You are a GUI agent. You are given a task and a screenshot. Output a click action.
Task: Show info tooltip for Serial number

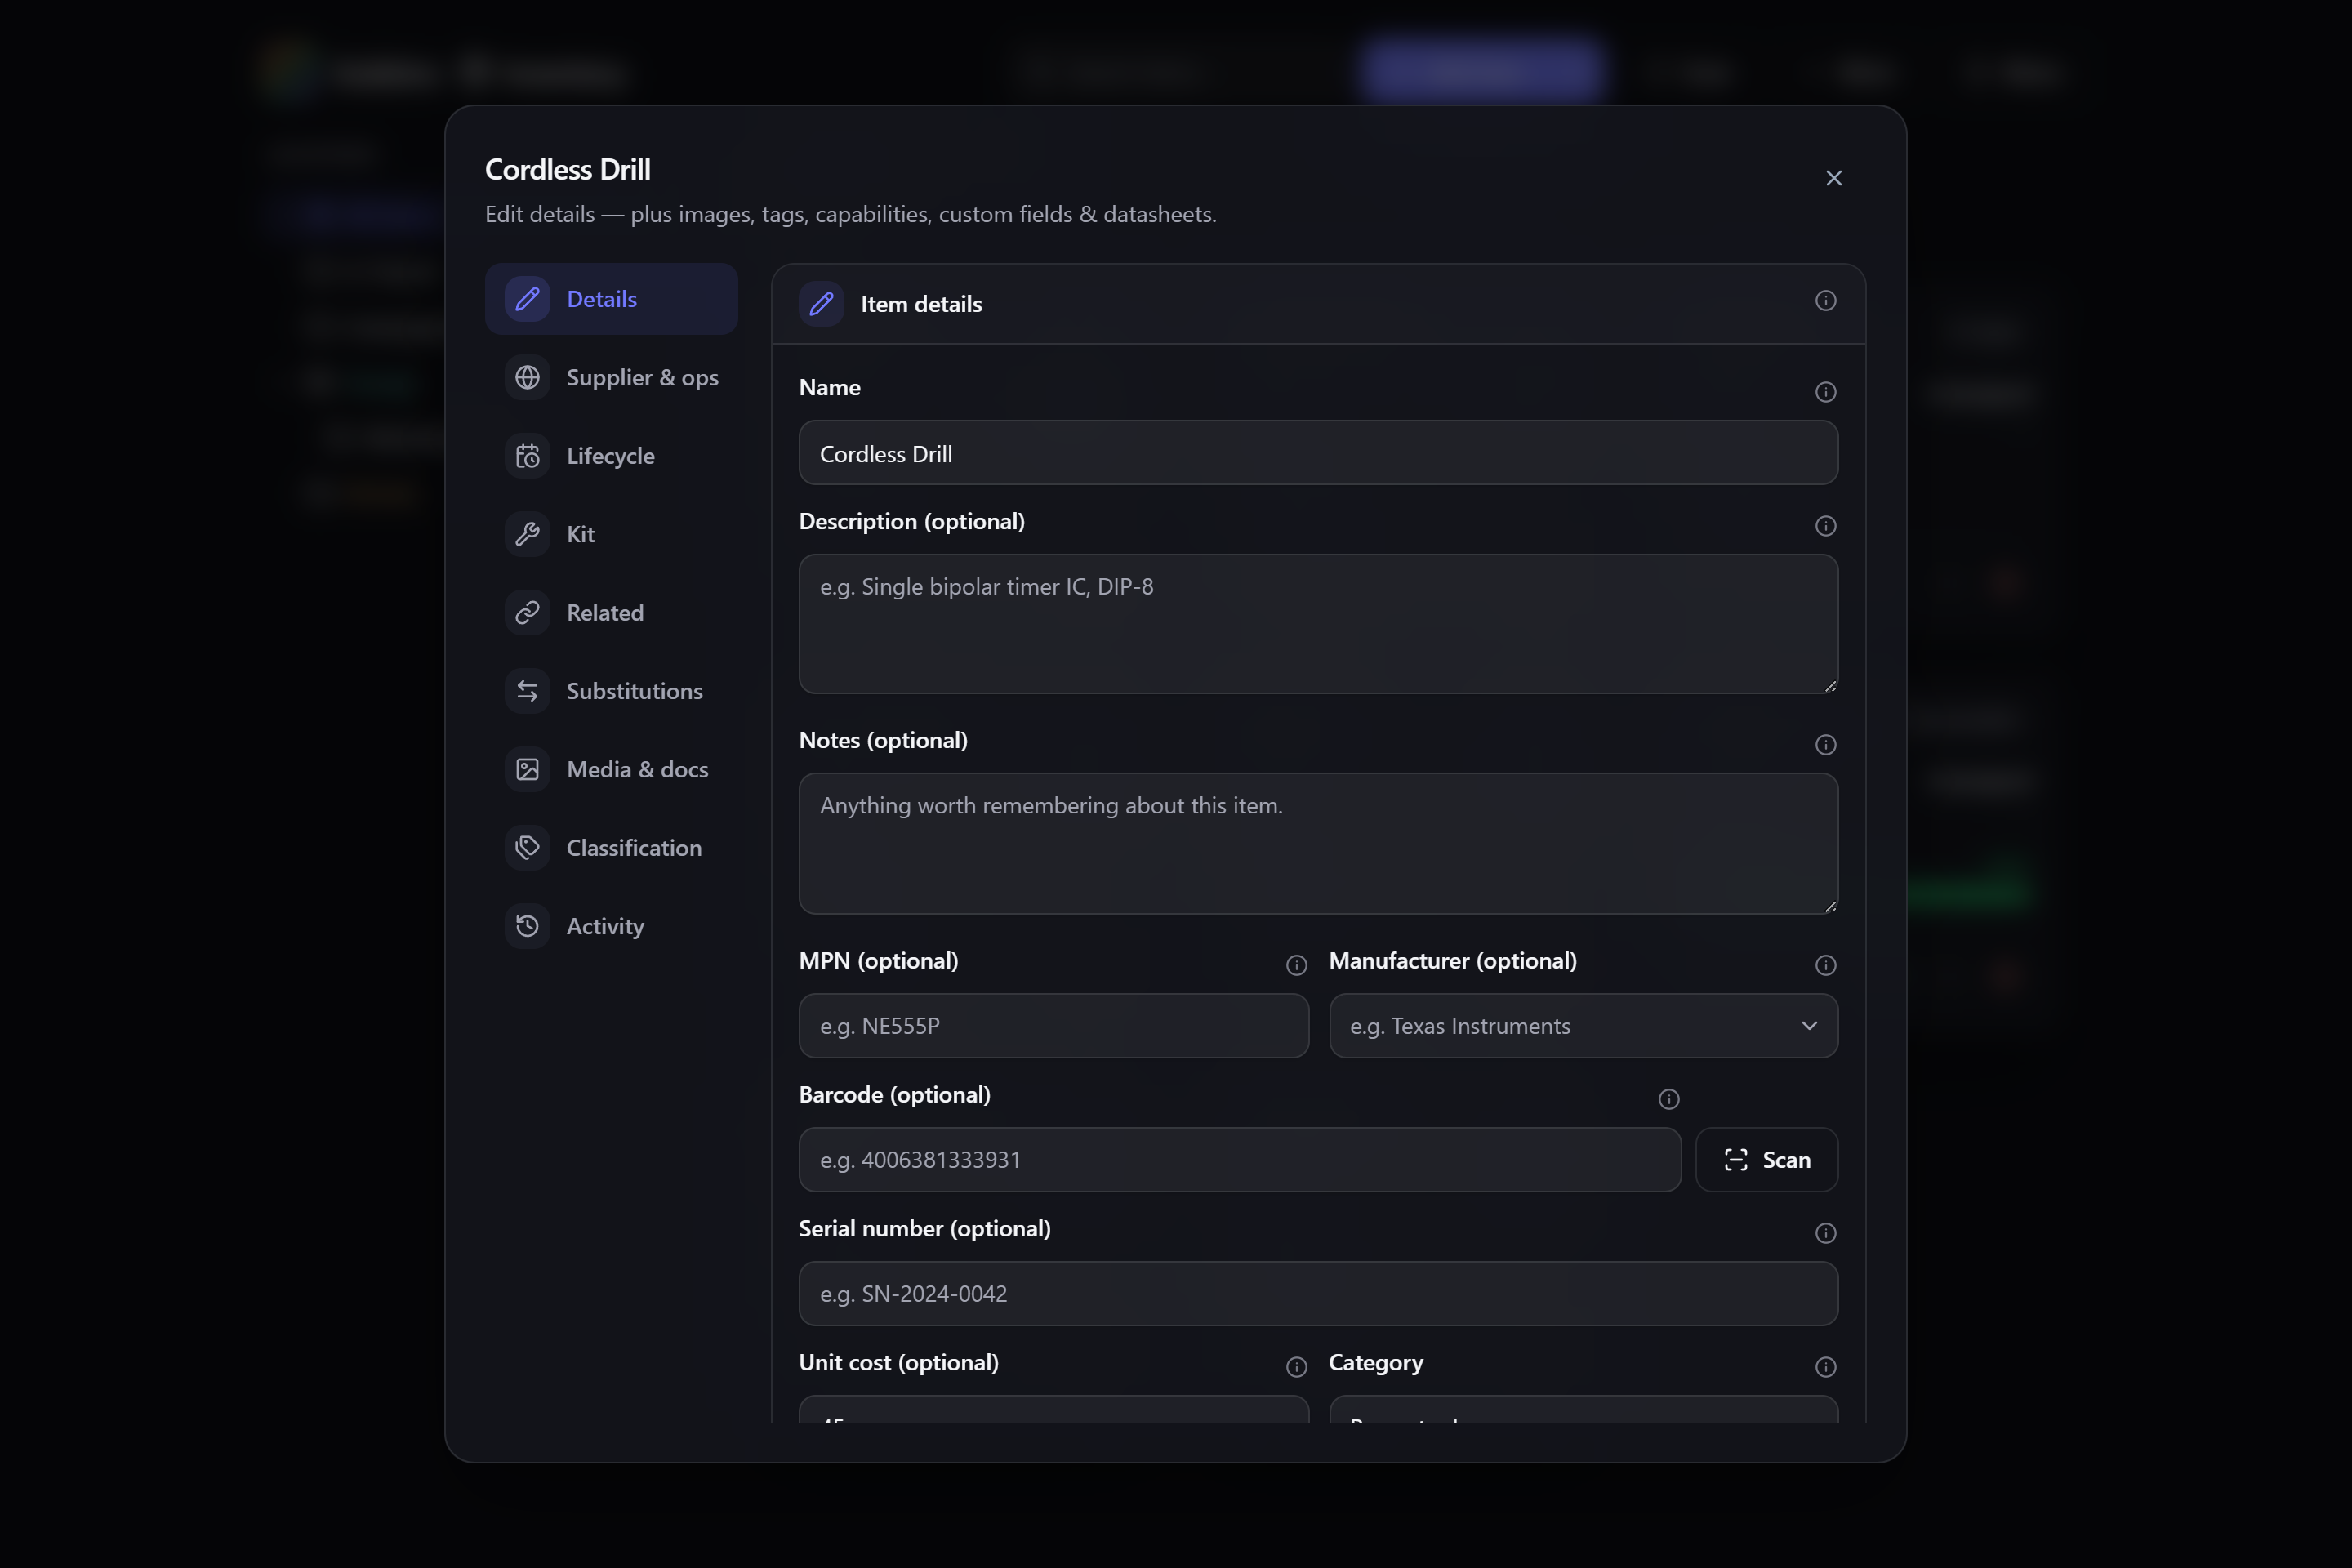pos(1825,1233)
